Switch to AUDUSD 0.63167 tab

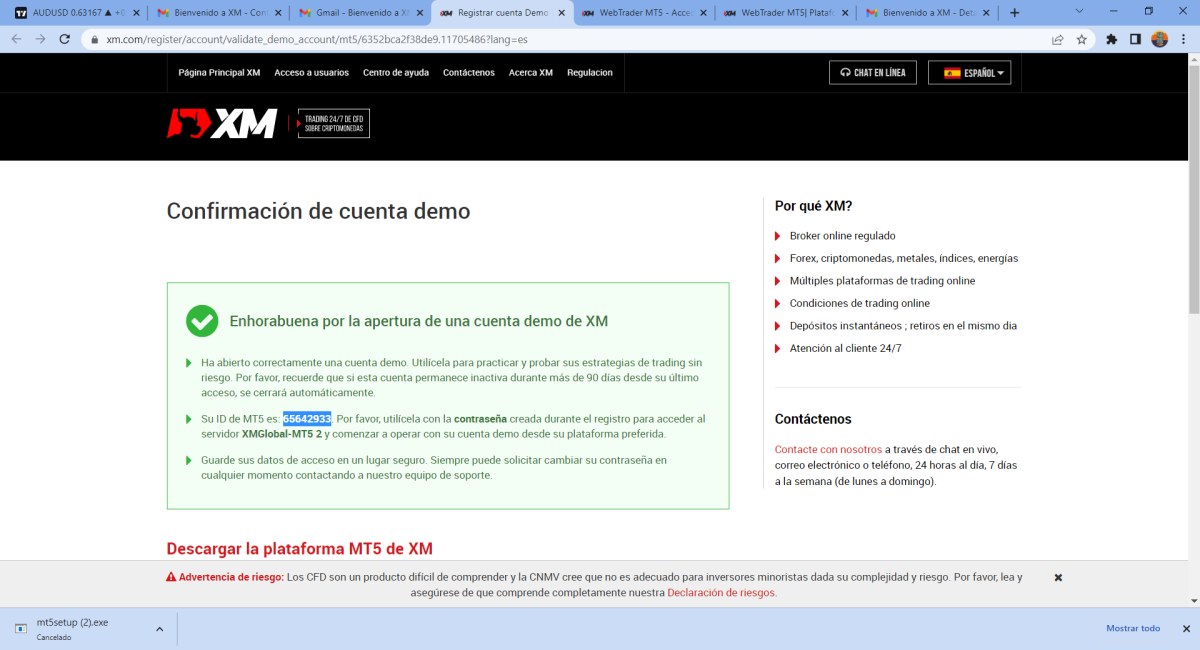76,13
